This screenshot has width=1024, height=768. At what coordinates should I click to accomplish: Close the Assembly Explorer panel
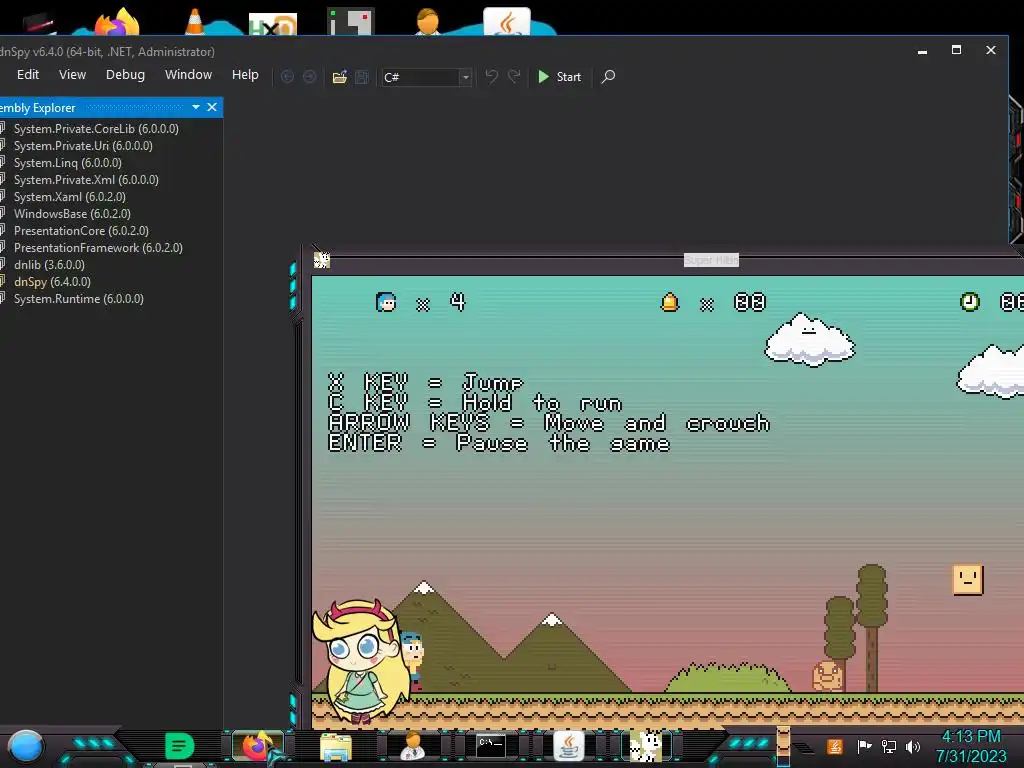tap(212, 107)
